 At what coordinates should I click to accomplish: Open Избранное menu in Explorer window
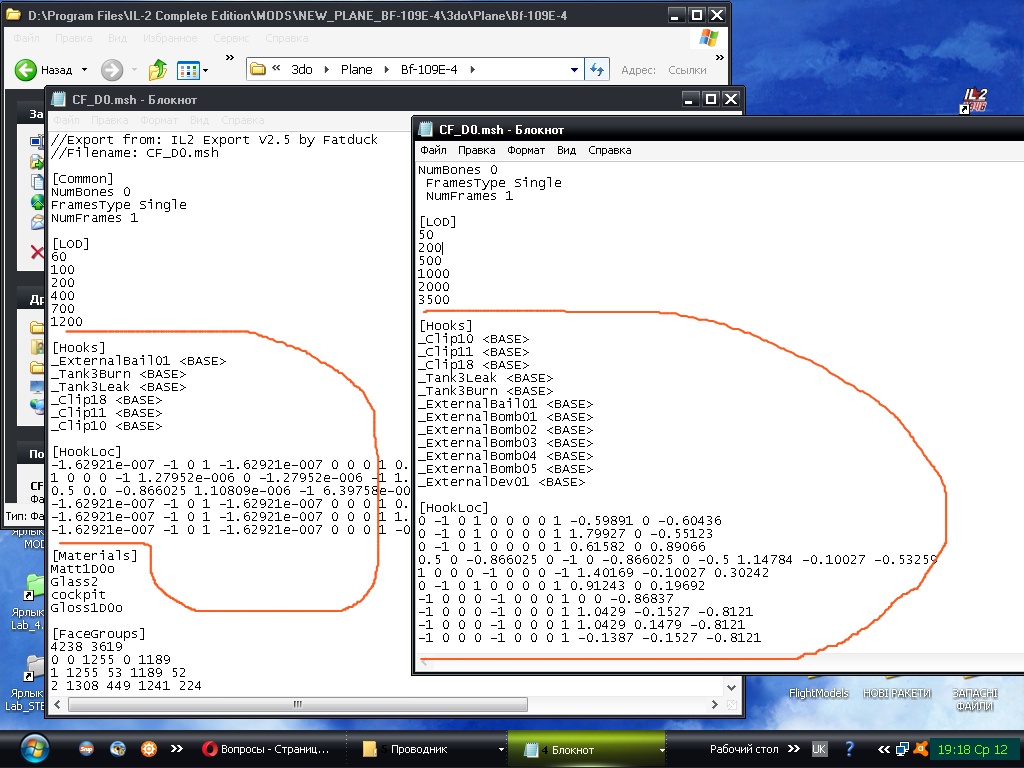(170, 39)
